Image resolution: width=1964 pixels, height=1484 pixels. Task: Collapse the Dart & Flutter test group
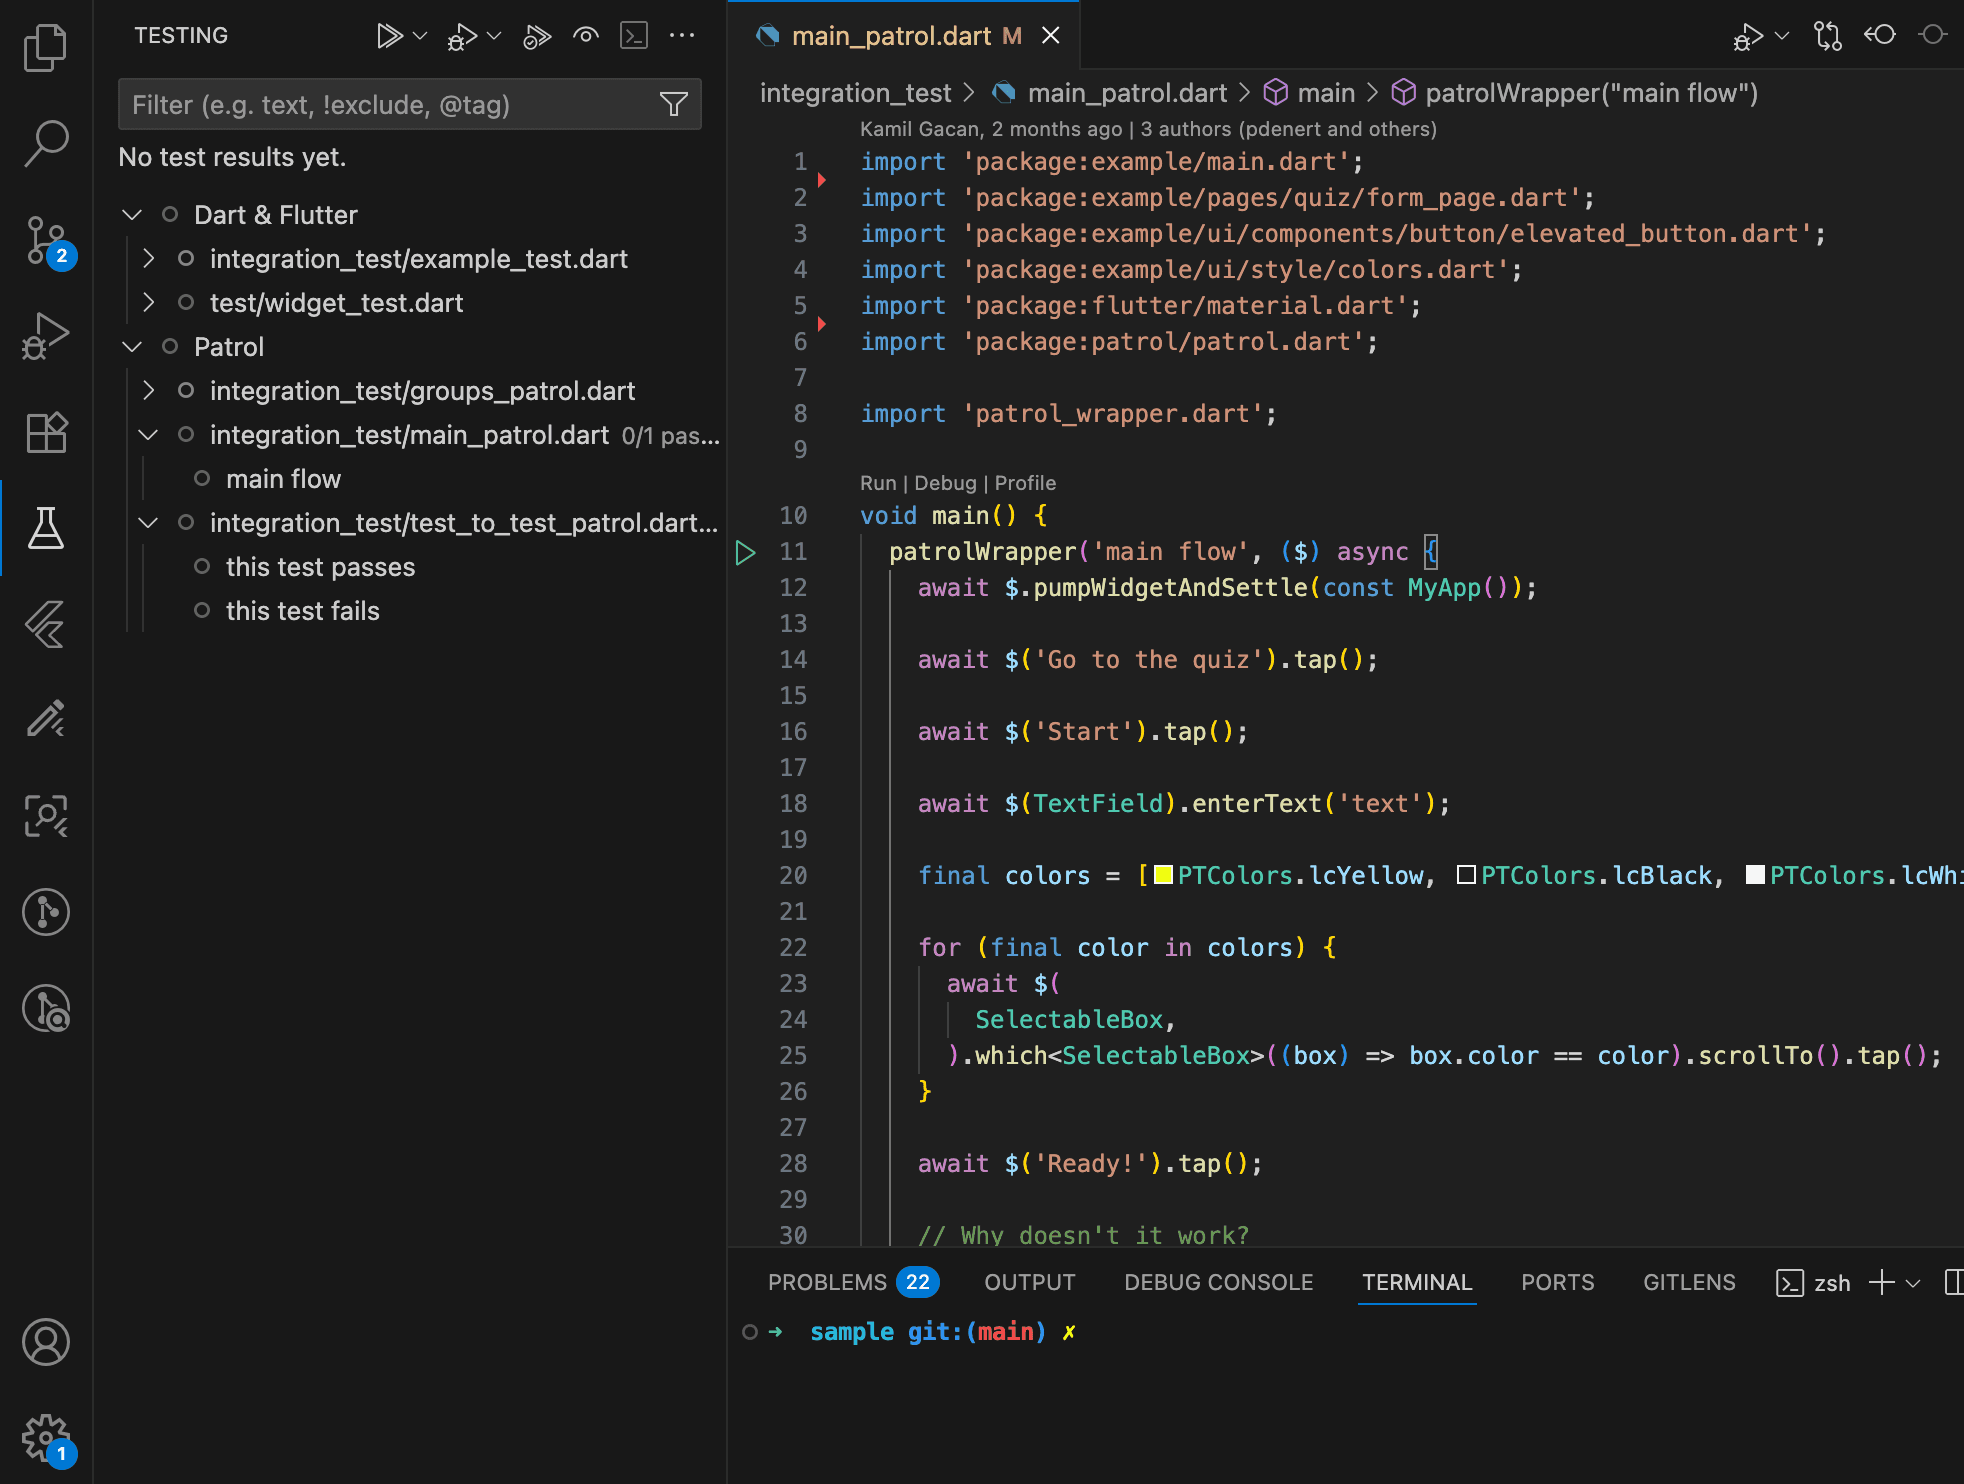click(x=131, y=214)
